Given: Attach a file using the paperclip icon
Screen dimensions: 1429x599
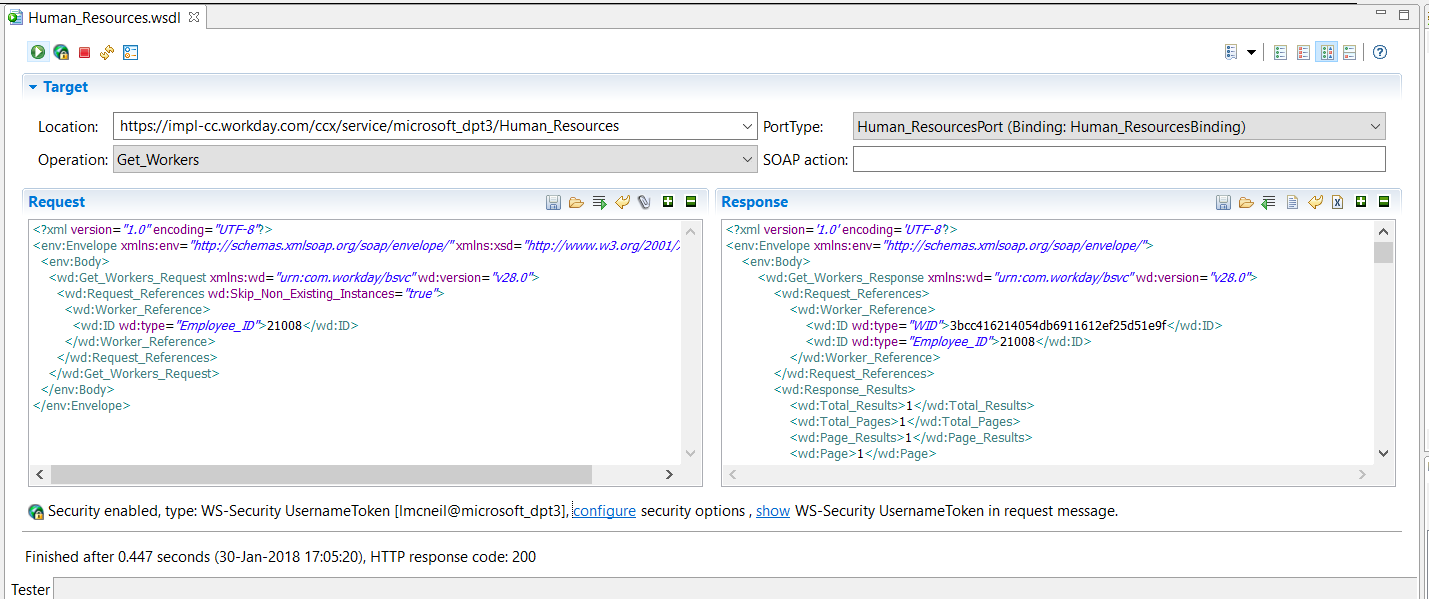Looking at the screenshot, I should tap(643, 201).
